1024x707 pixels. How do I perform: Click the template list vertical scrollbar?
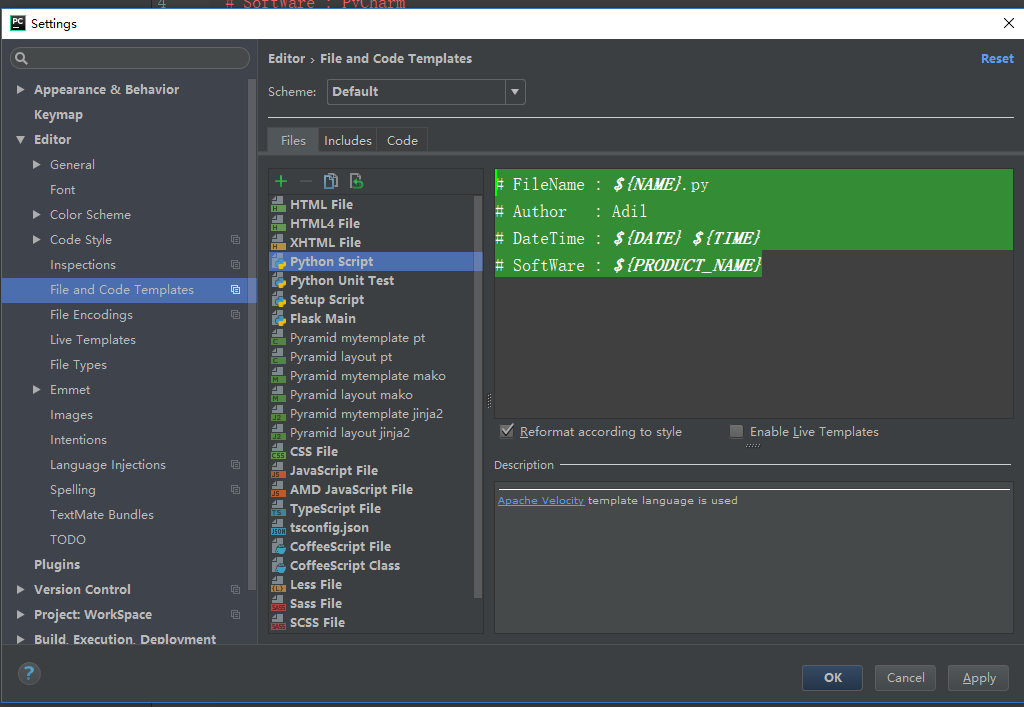(477, 396)
